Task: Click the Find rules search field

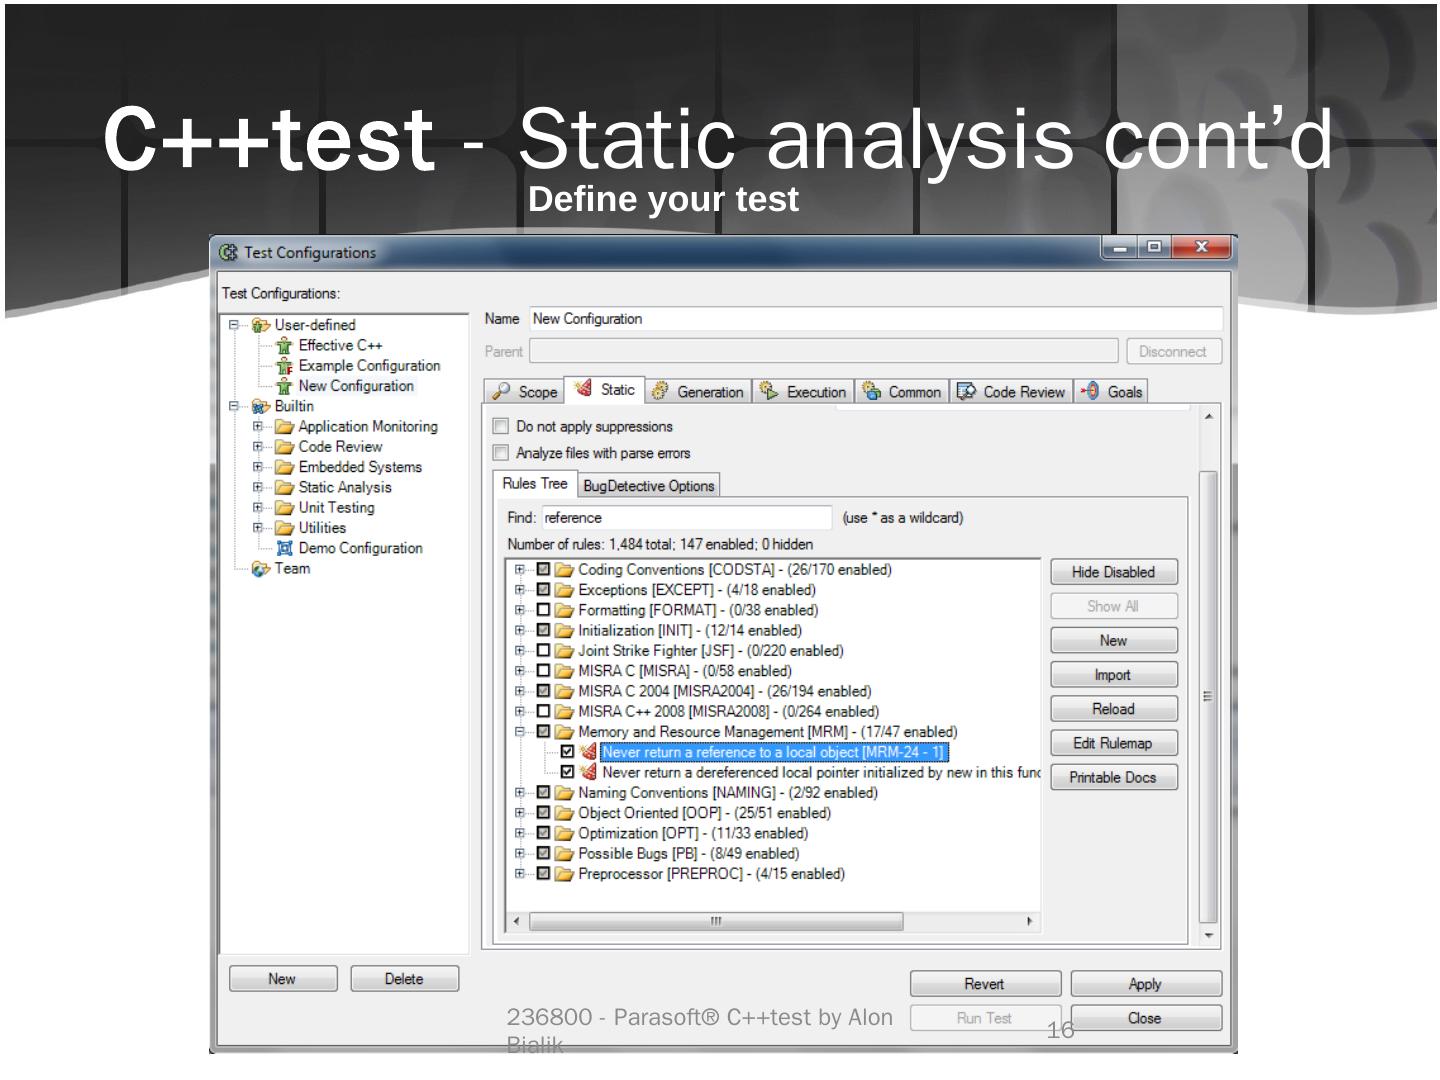Action: pyautogui.click(x=686, y=518)
